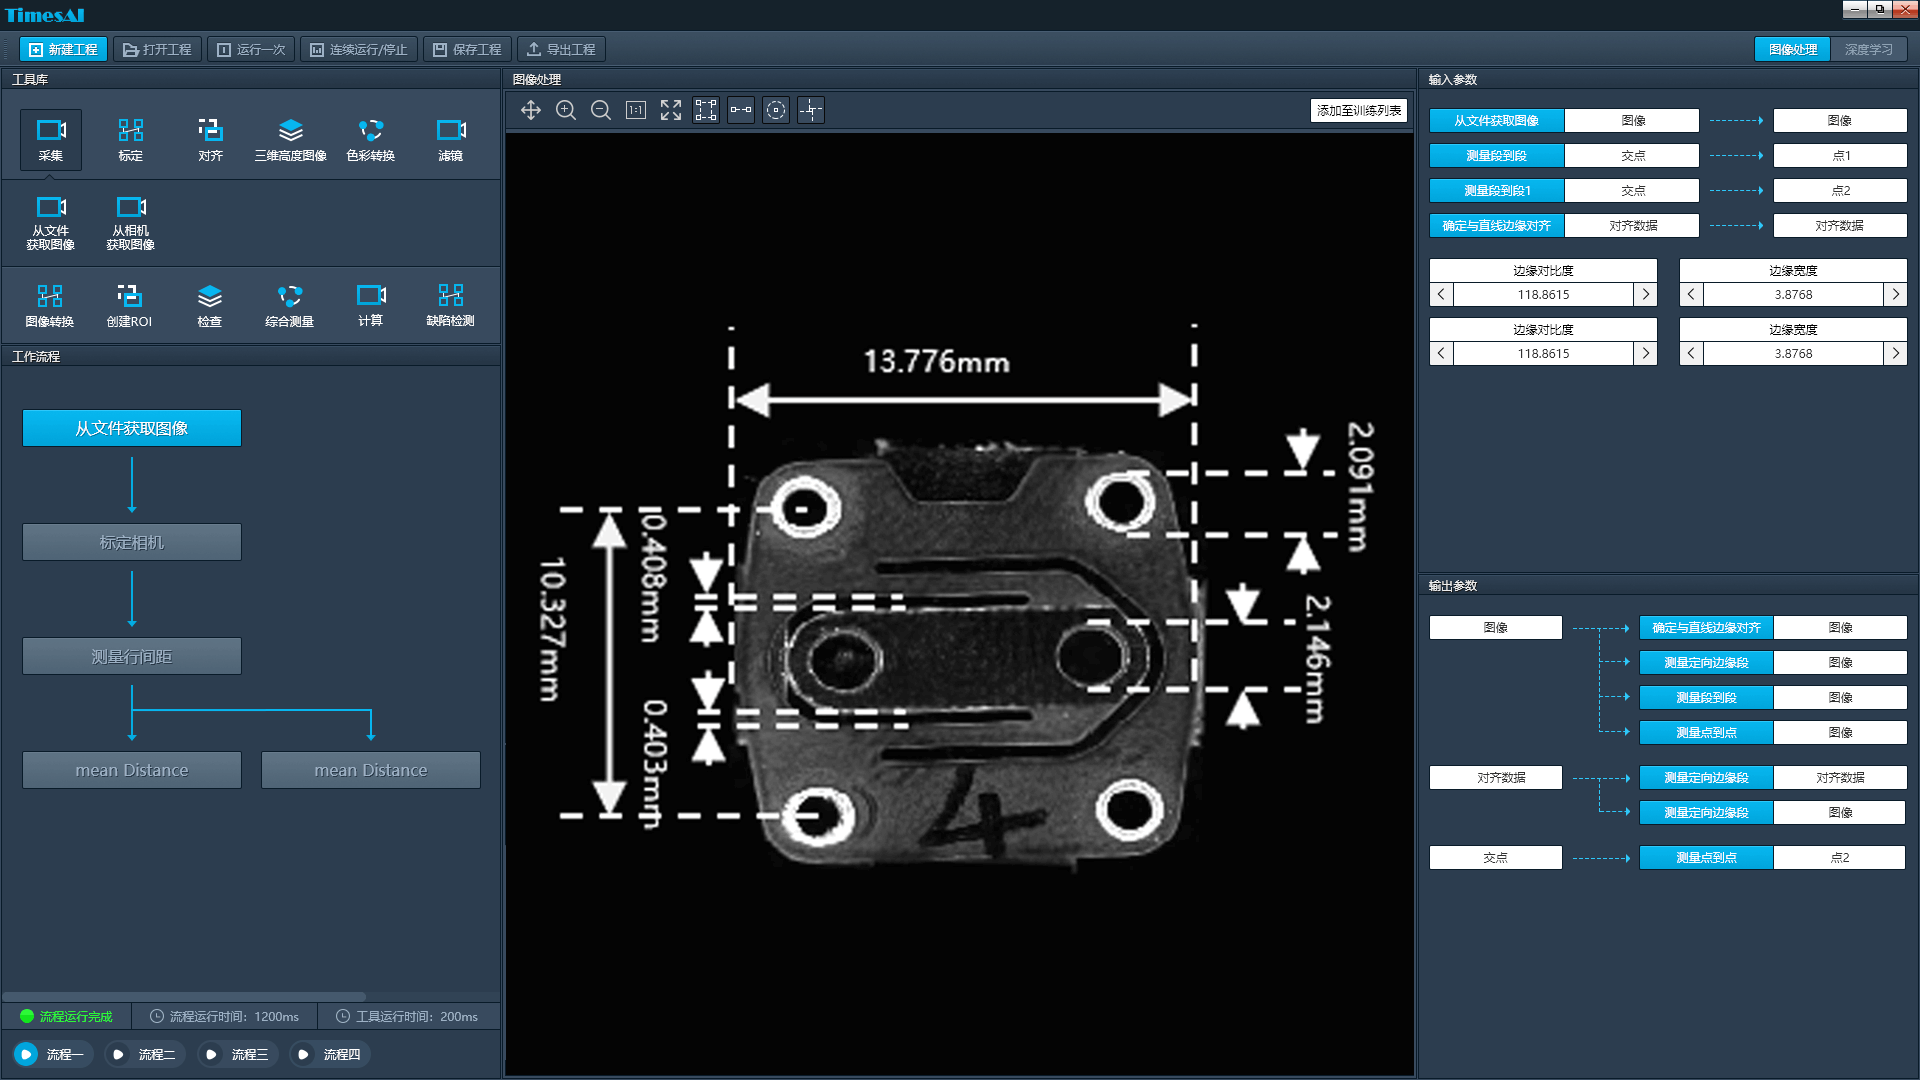Switch to 深度学习 tab

coord(1868,49)
